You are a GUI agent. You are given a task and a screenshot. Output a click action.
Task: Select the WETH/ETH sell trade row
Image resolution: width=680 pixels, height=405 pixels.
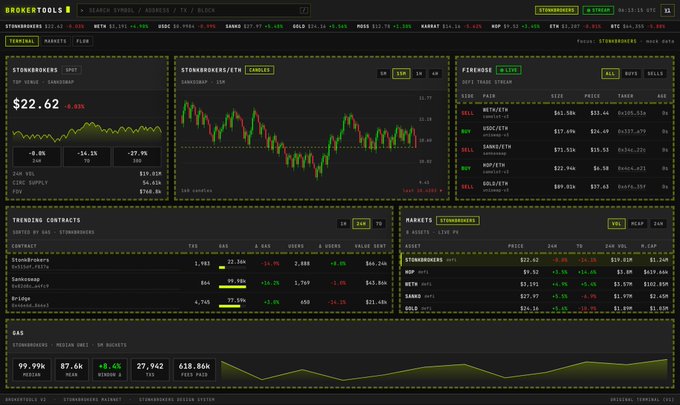coord(565,113)
